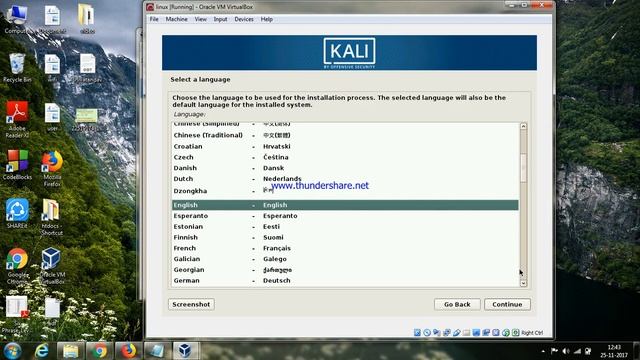Select Finnish language row

click(x=345, y=237)
